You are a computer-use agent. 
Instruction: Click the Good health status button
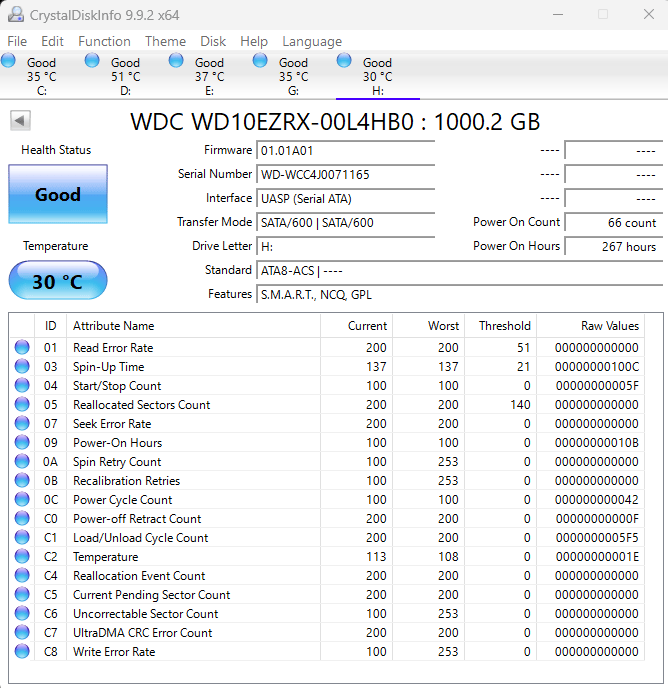pyautogui.click(x=58, y=194)
